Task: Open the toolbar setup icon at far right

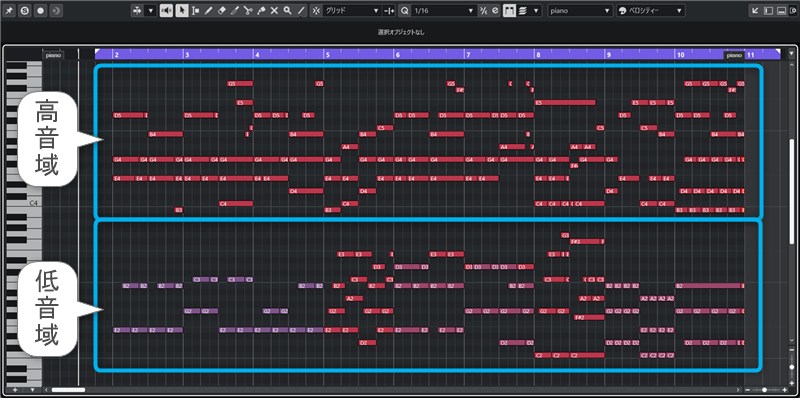Action: coord(793,11)
